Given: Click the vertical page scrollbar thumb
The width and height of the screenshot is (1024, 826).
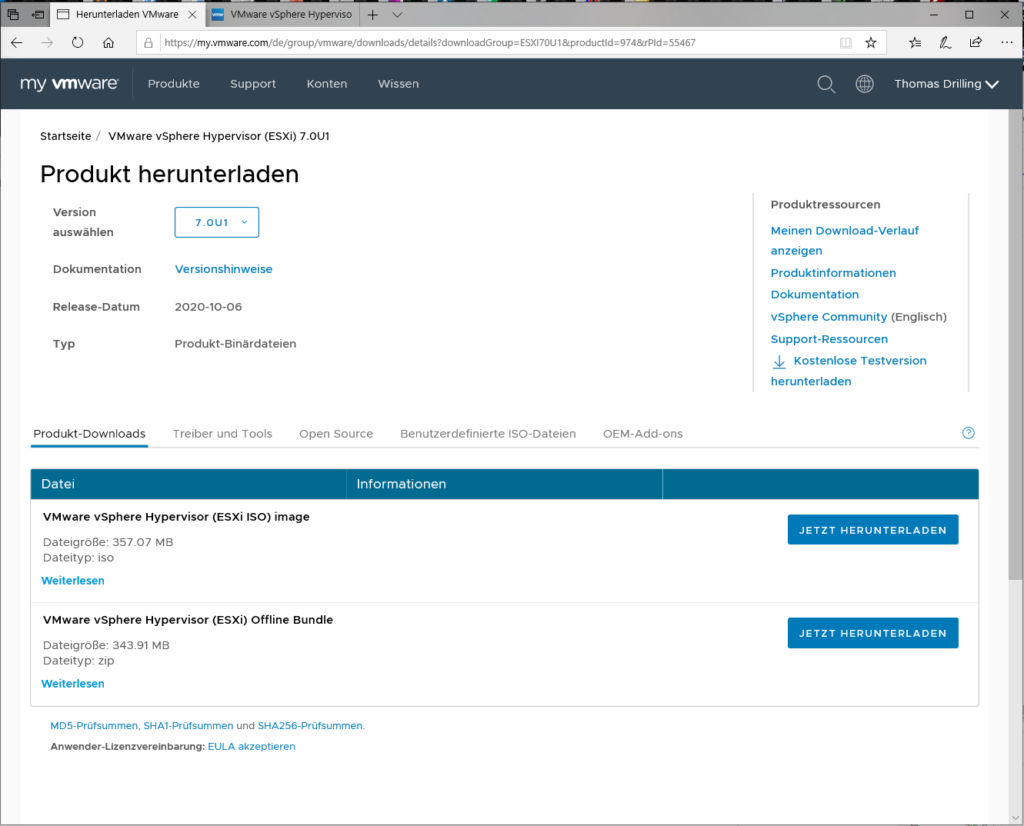Looking at the screenshot, I should [1015, 345].
